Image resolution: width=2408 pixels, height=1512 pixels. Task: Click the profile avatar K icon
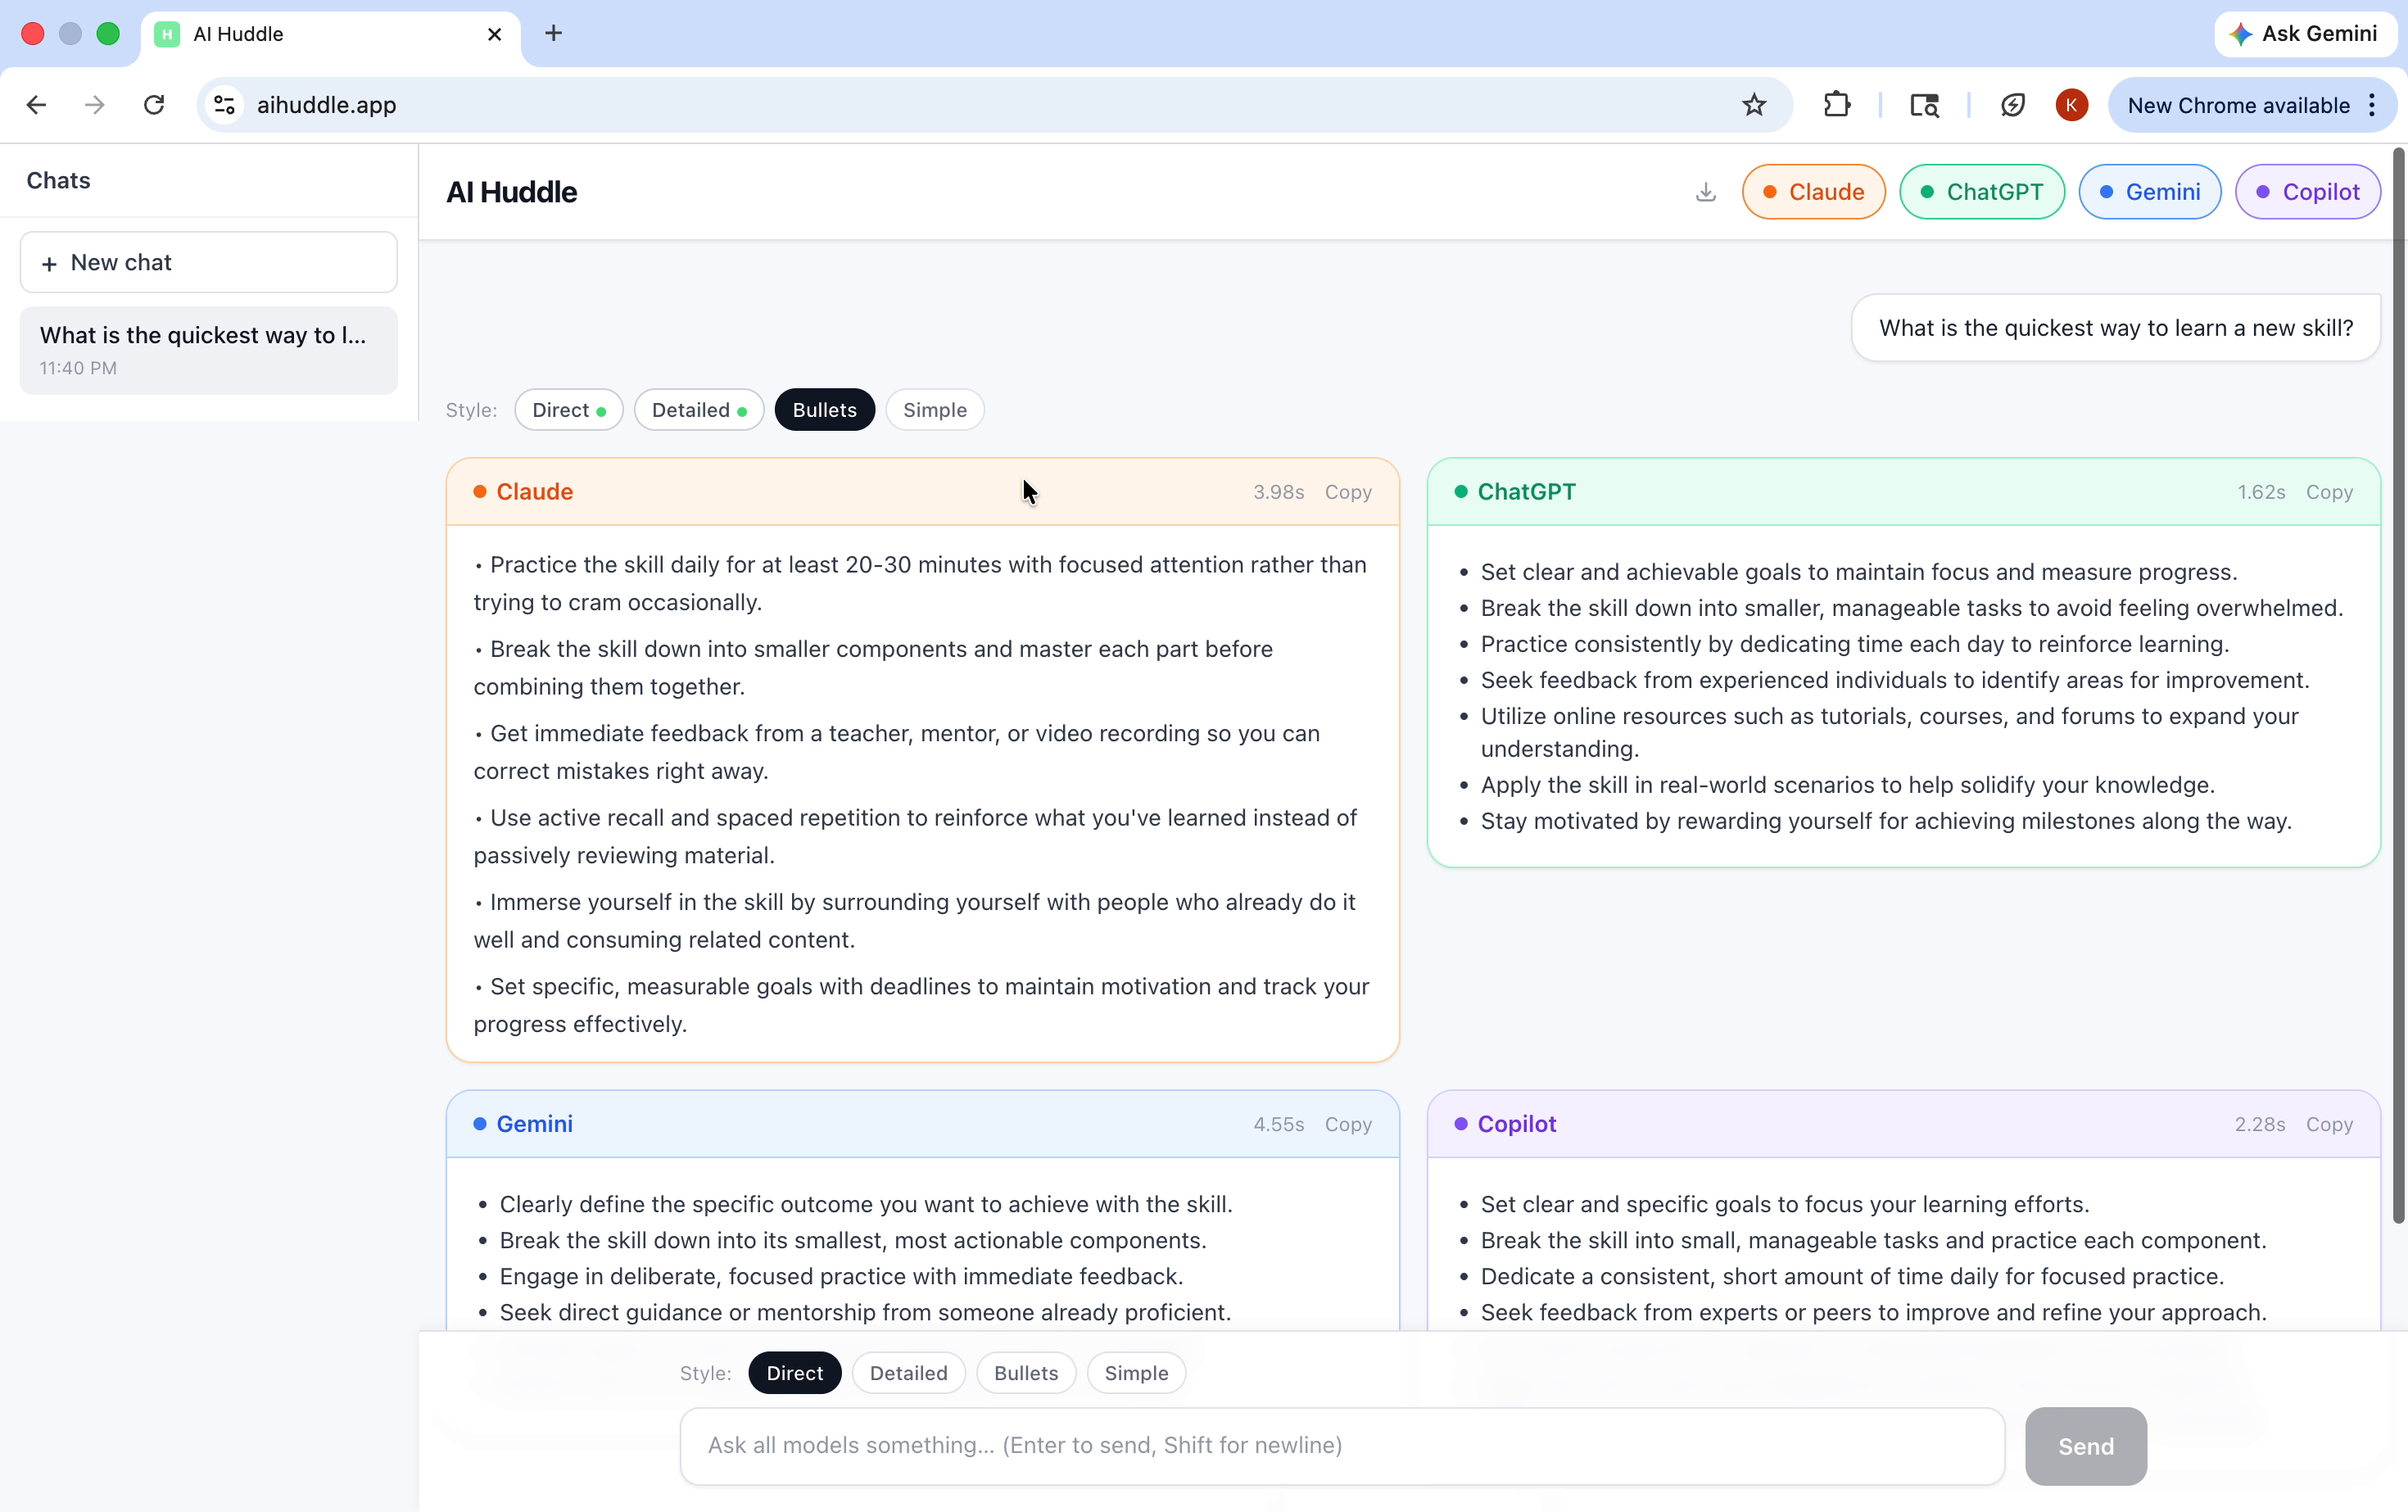2071,105
